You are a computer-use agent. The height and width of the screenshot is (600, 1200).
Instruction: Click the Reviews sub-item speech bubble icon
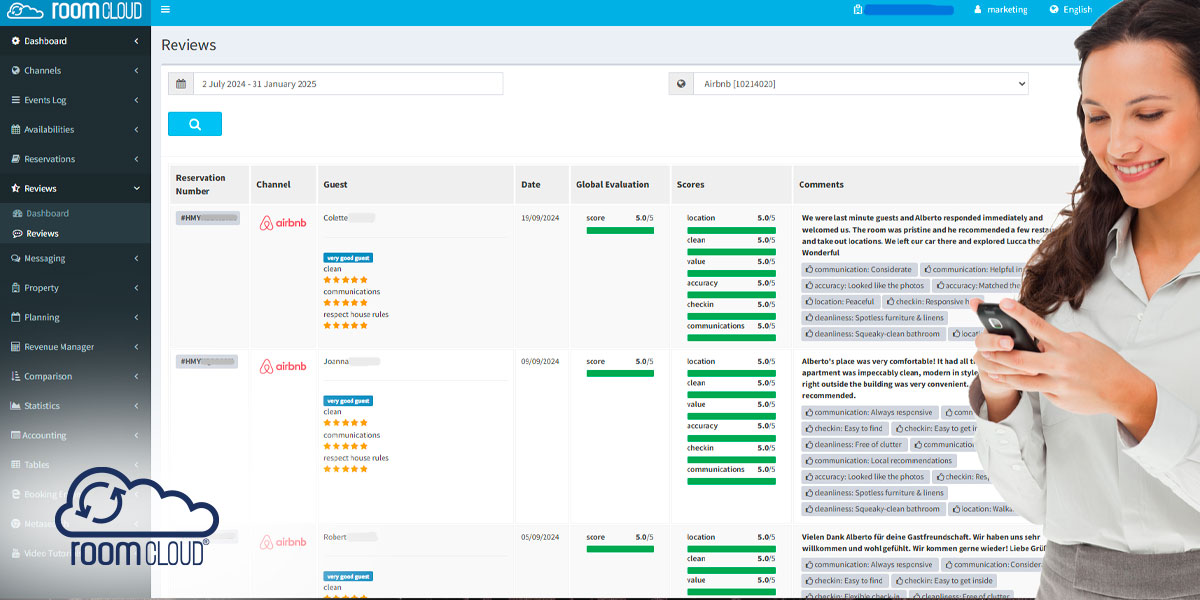pos(18,234)
